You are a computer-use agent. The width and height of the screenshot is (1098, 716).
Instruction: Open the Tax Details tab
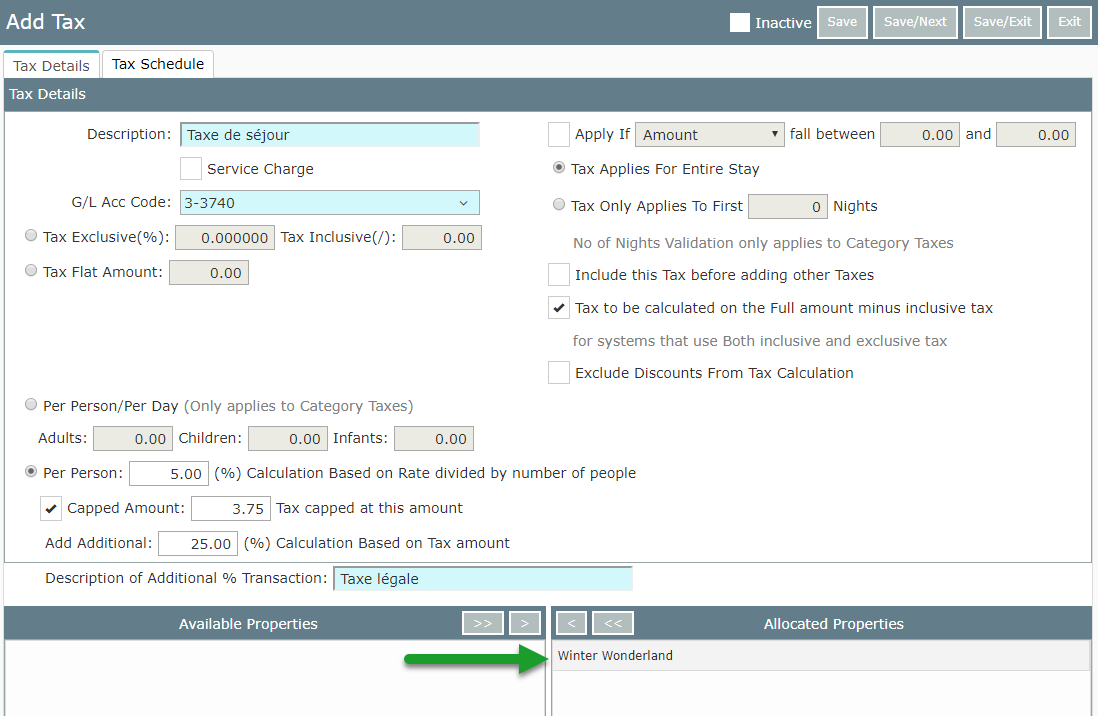click(51, 65)
